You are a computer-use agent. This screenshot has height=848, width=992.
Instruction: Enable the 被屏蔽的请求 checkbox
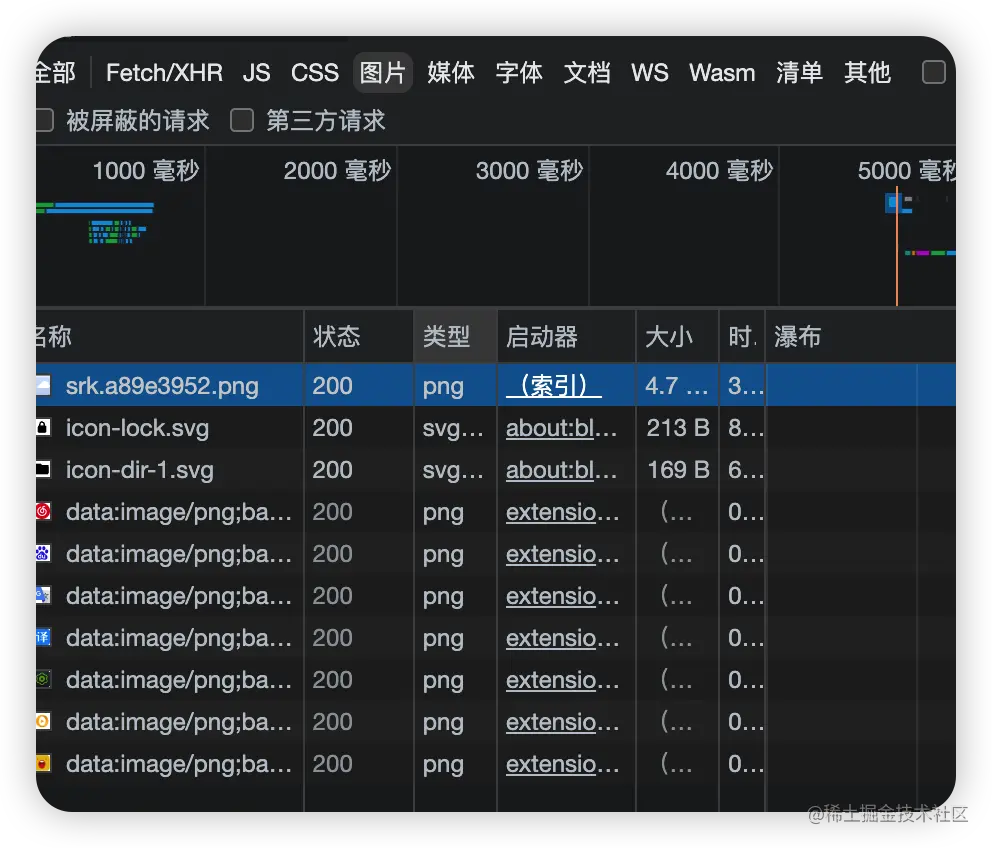44,120
